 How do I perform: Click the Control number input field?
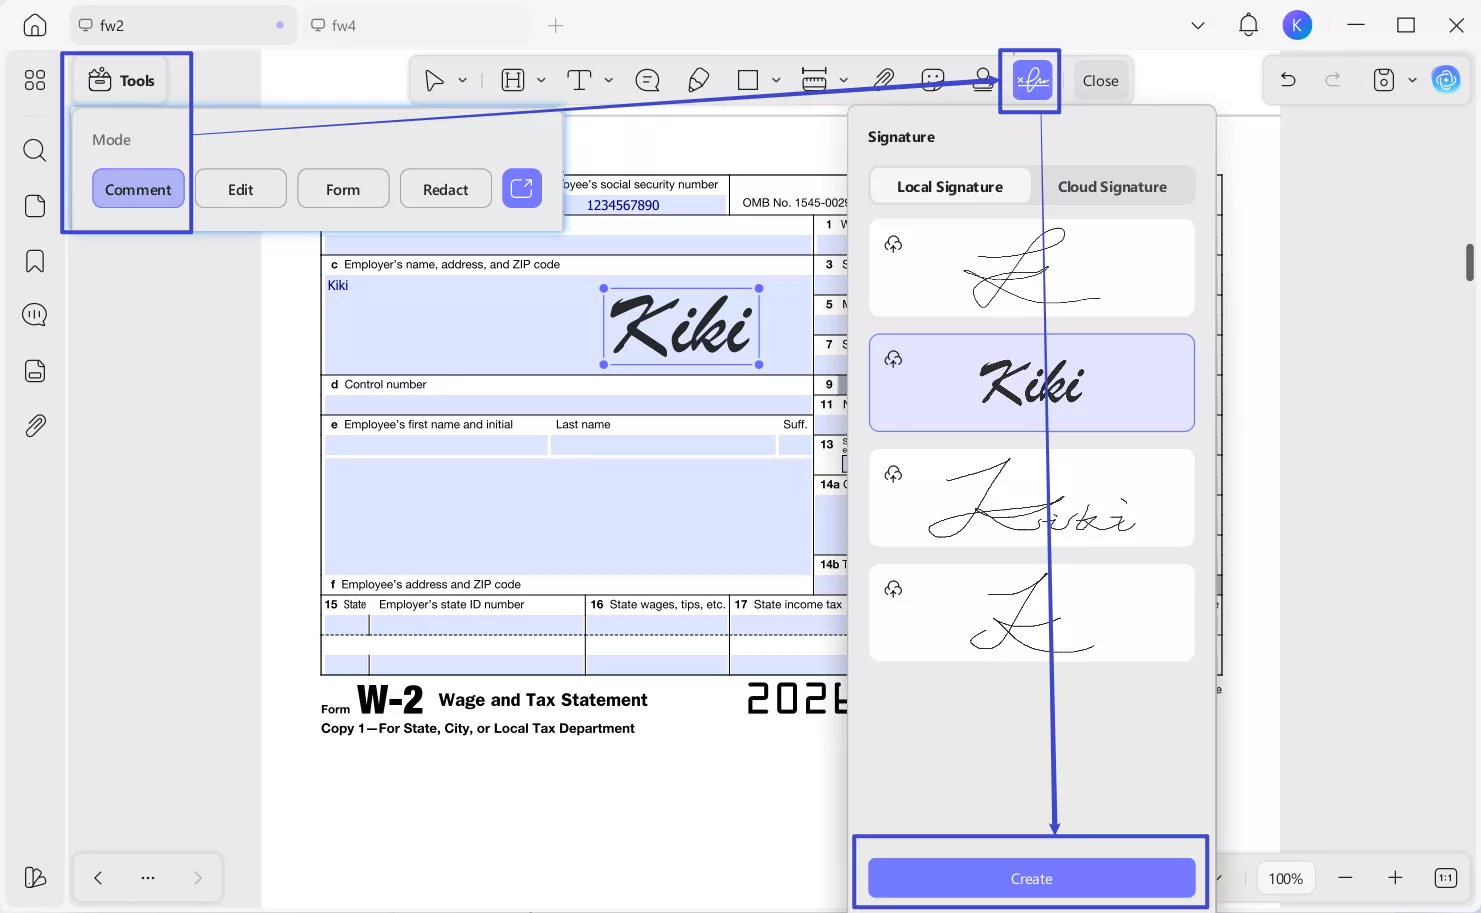point(568,404)
